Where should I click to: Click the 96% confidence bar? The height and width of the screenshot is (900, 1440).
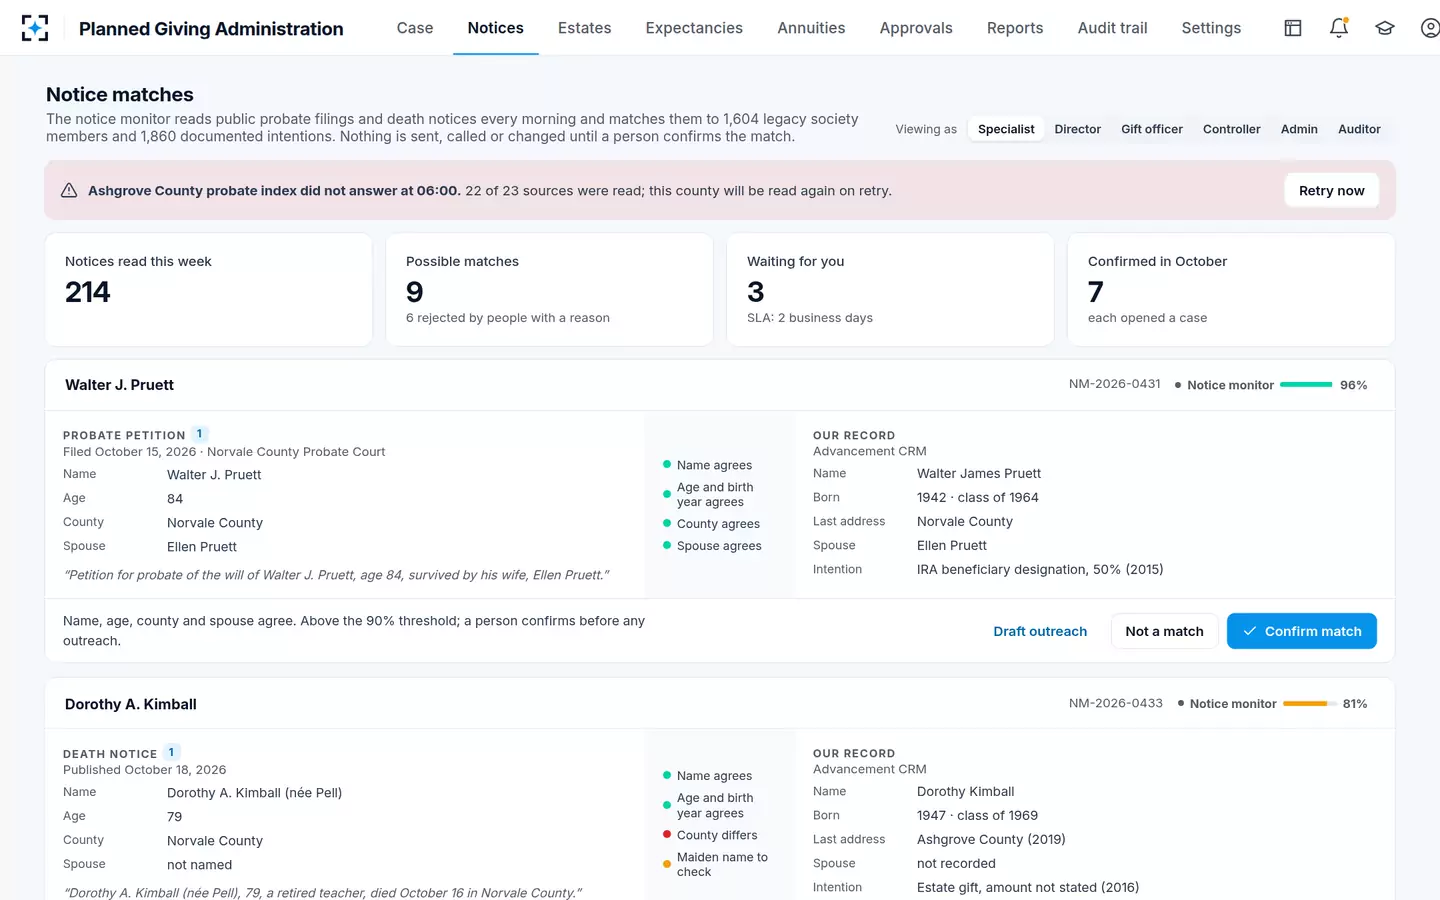click(x=1306, y=385)
